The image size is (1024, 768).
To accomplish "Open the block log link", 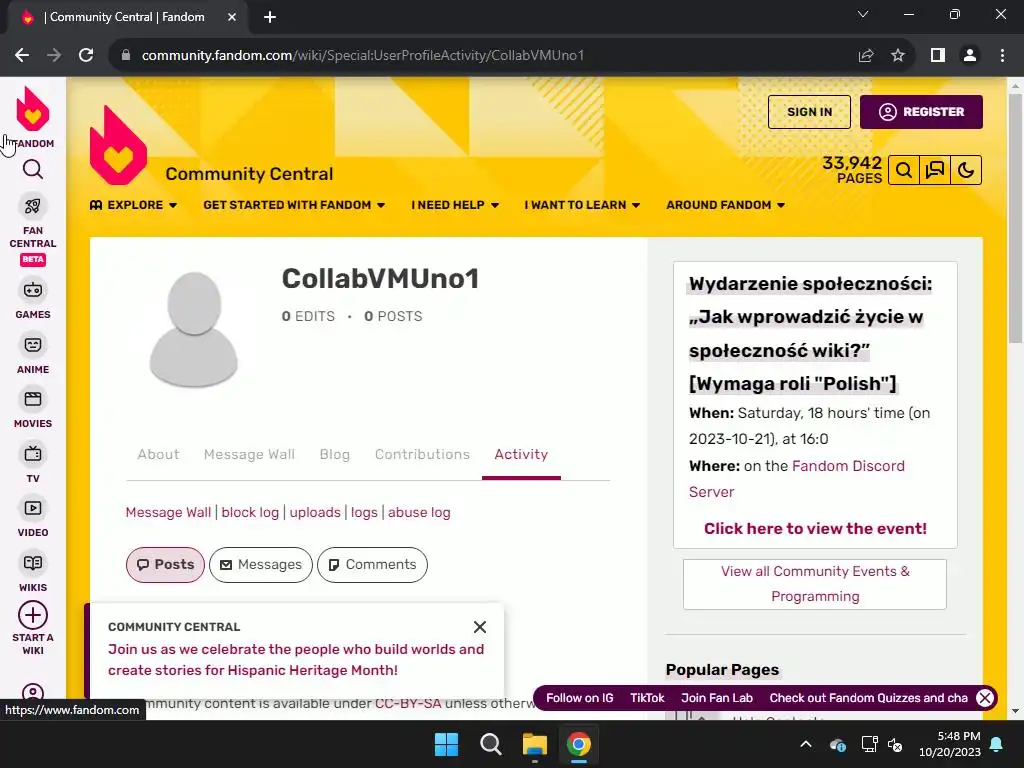I will coord(250,513).
